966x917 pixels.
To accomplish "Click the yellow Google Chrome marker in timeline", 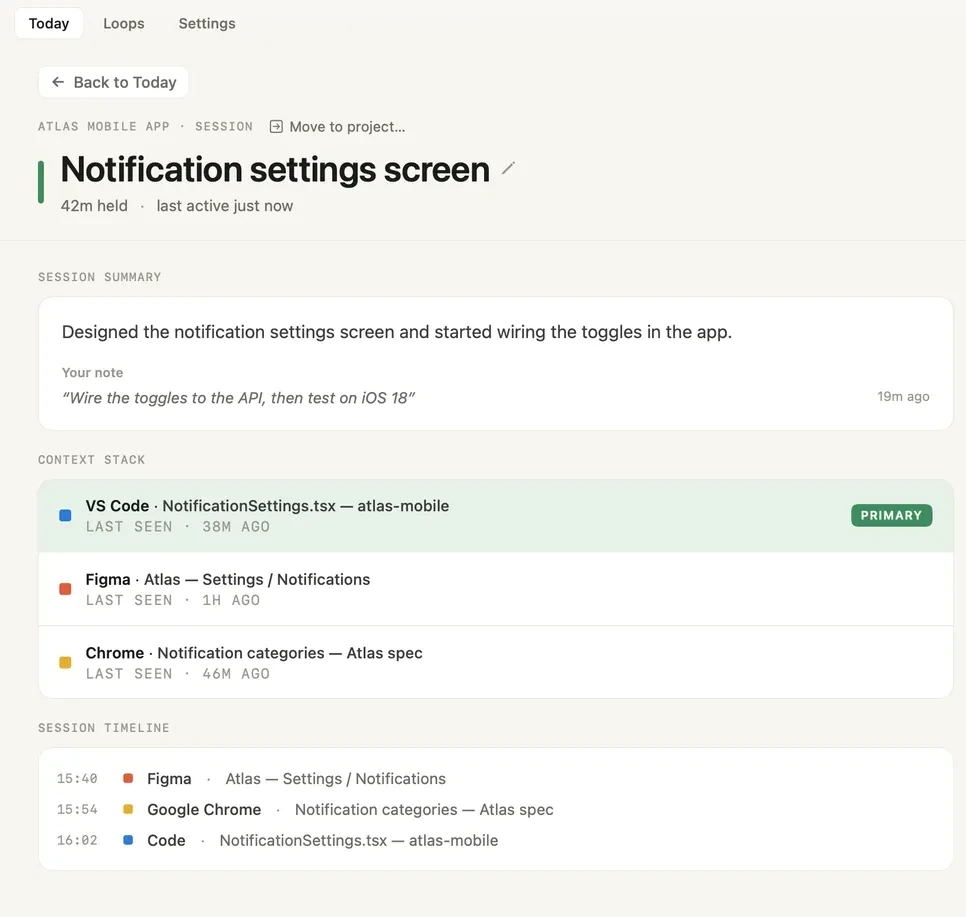I will tap(128, 809).
